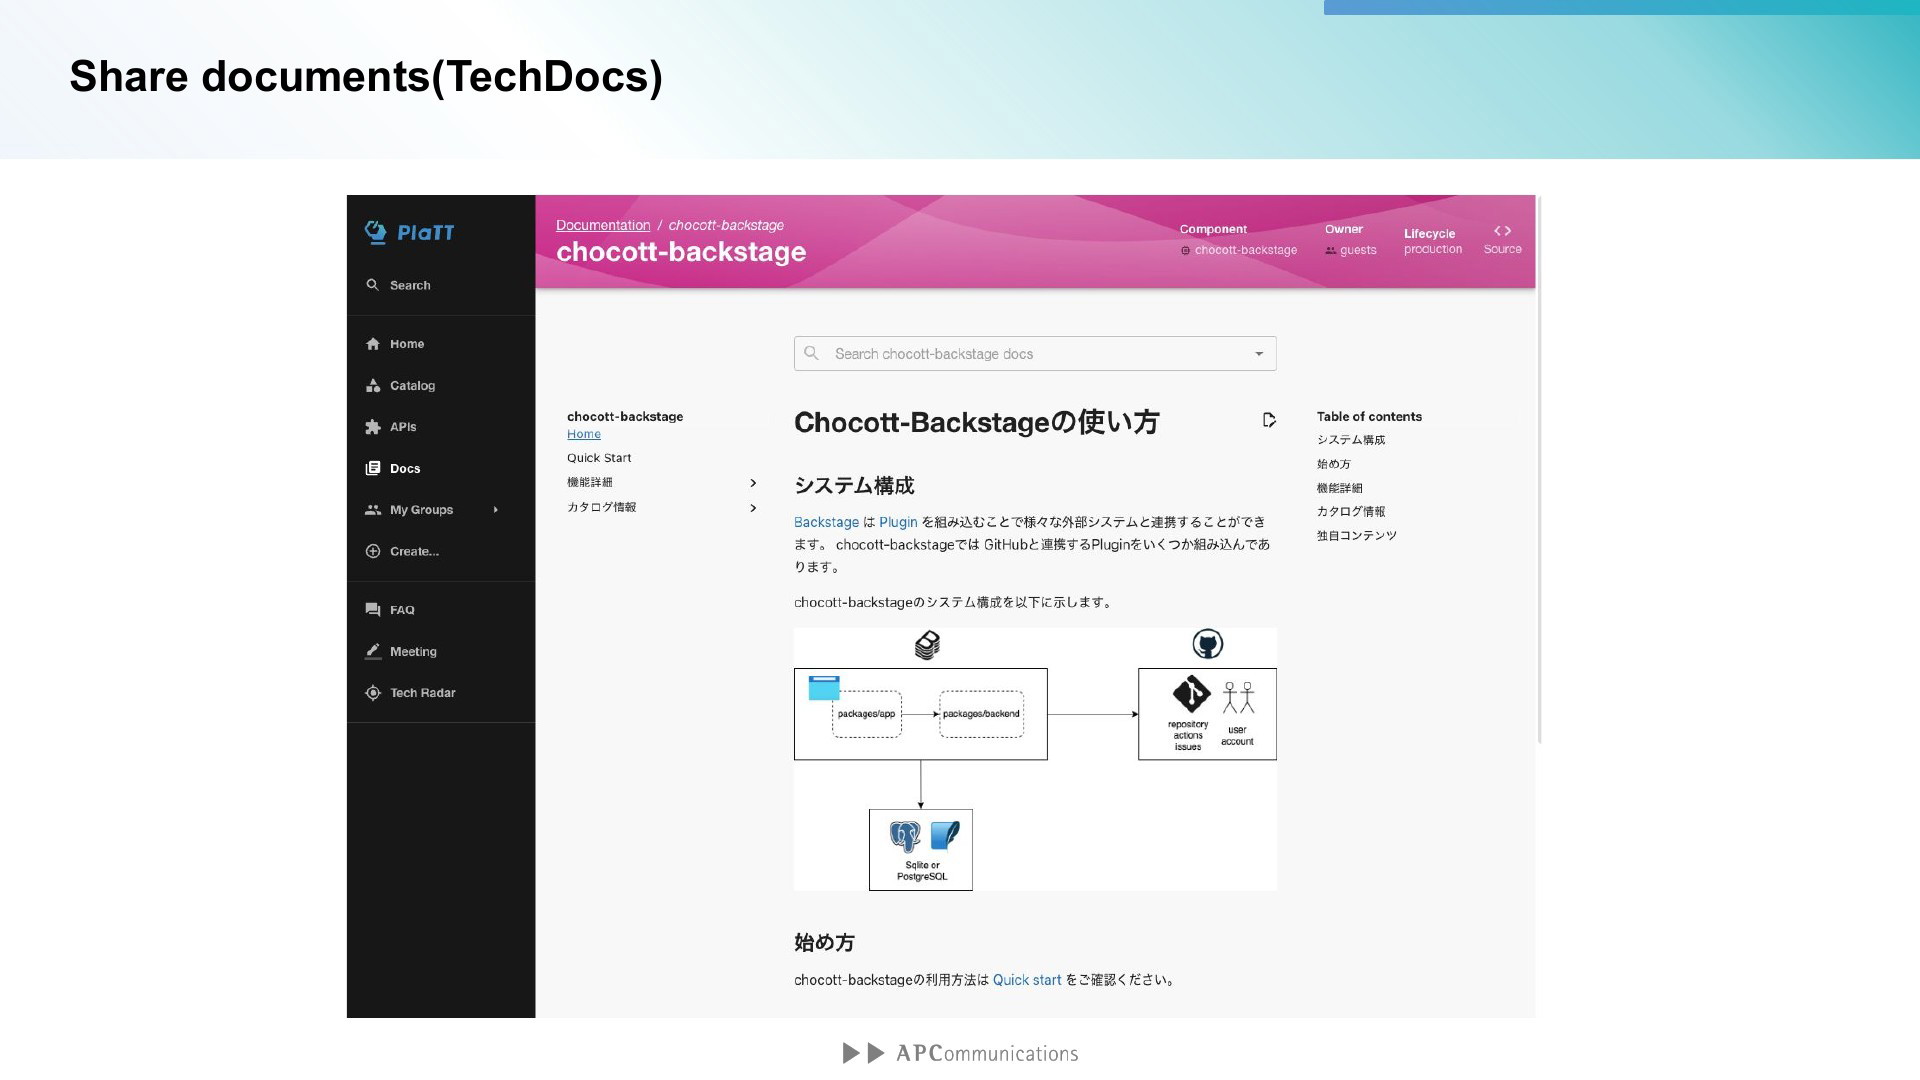This screenshot has width=1920, height=1080.
Task: Jump to 機能詳細 in table of contents
Action: 1340,488
